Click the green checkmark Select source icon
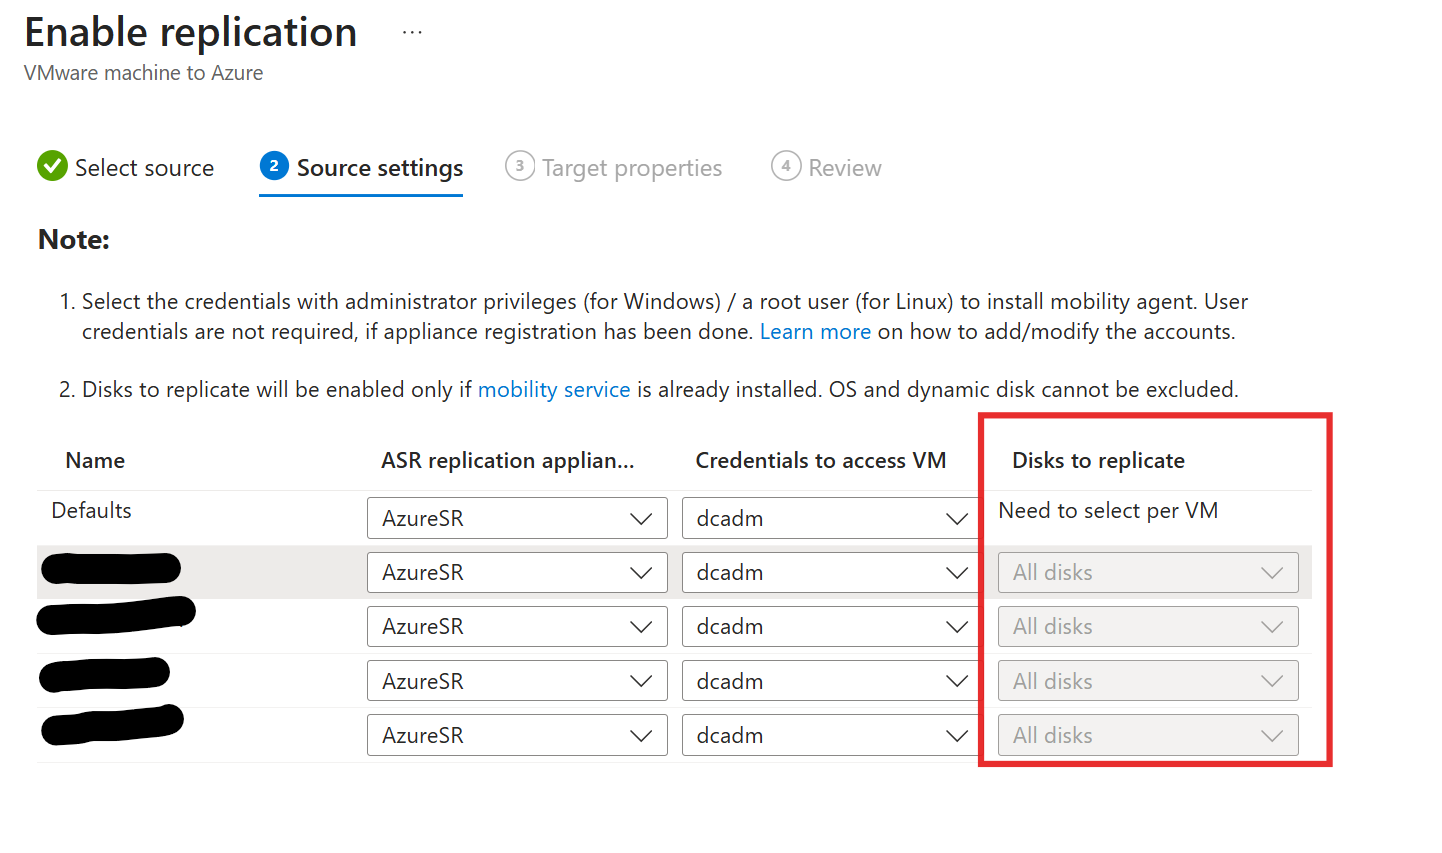The image size is (1442, 853). (52, 166)
